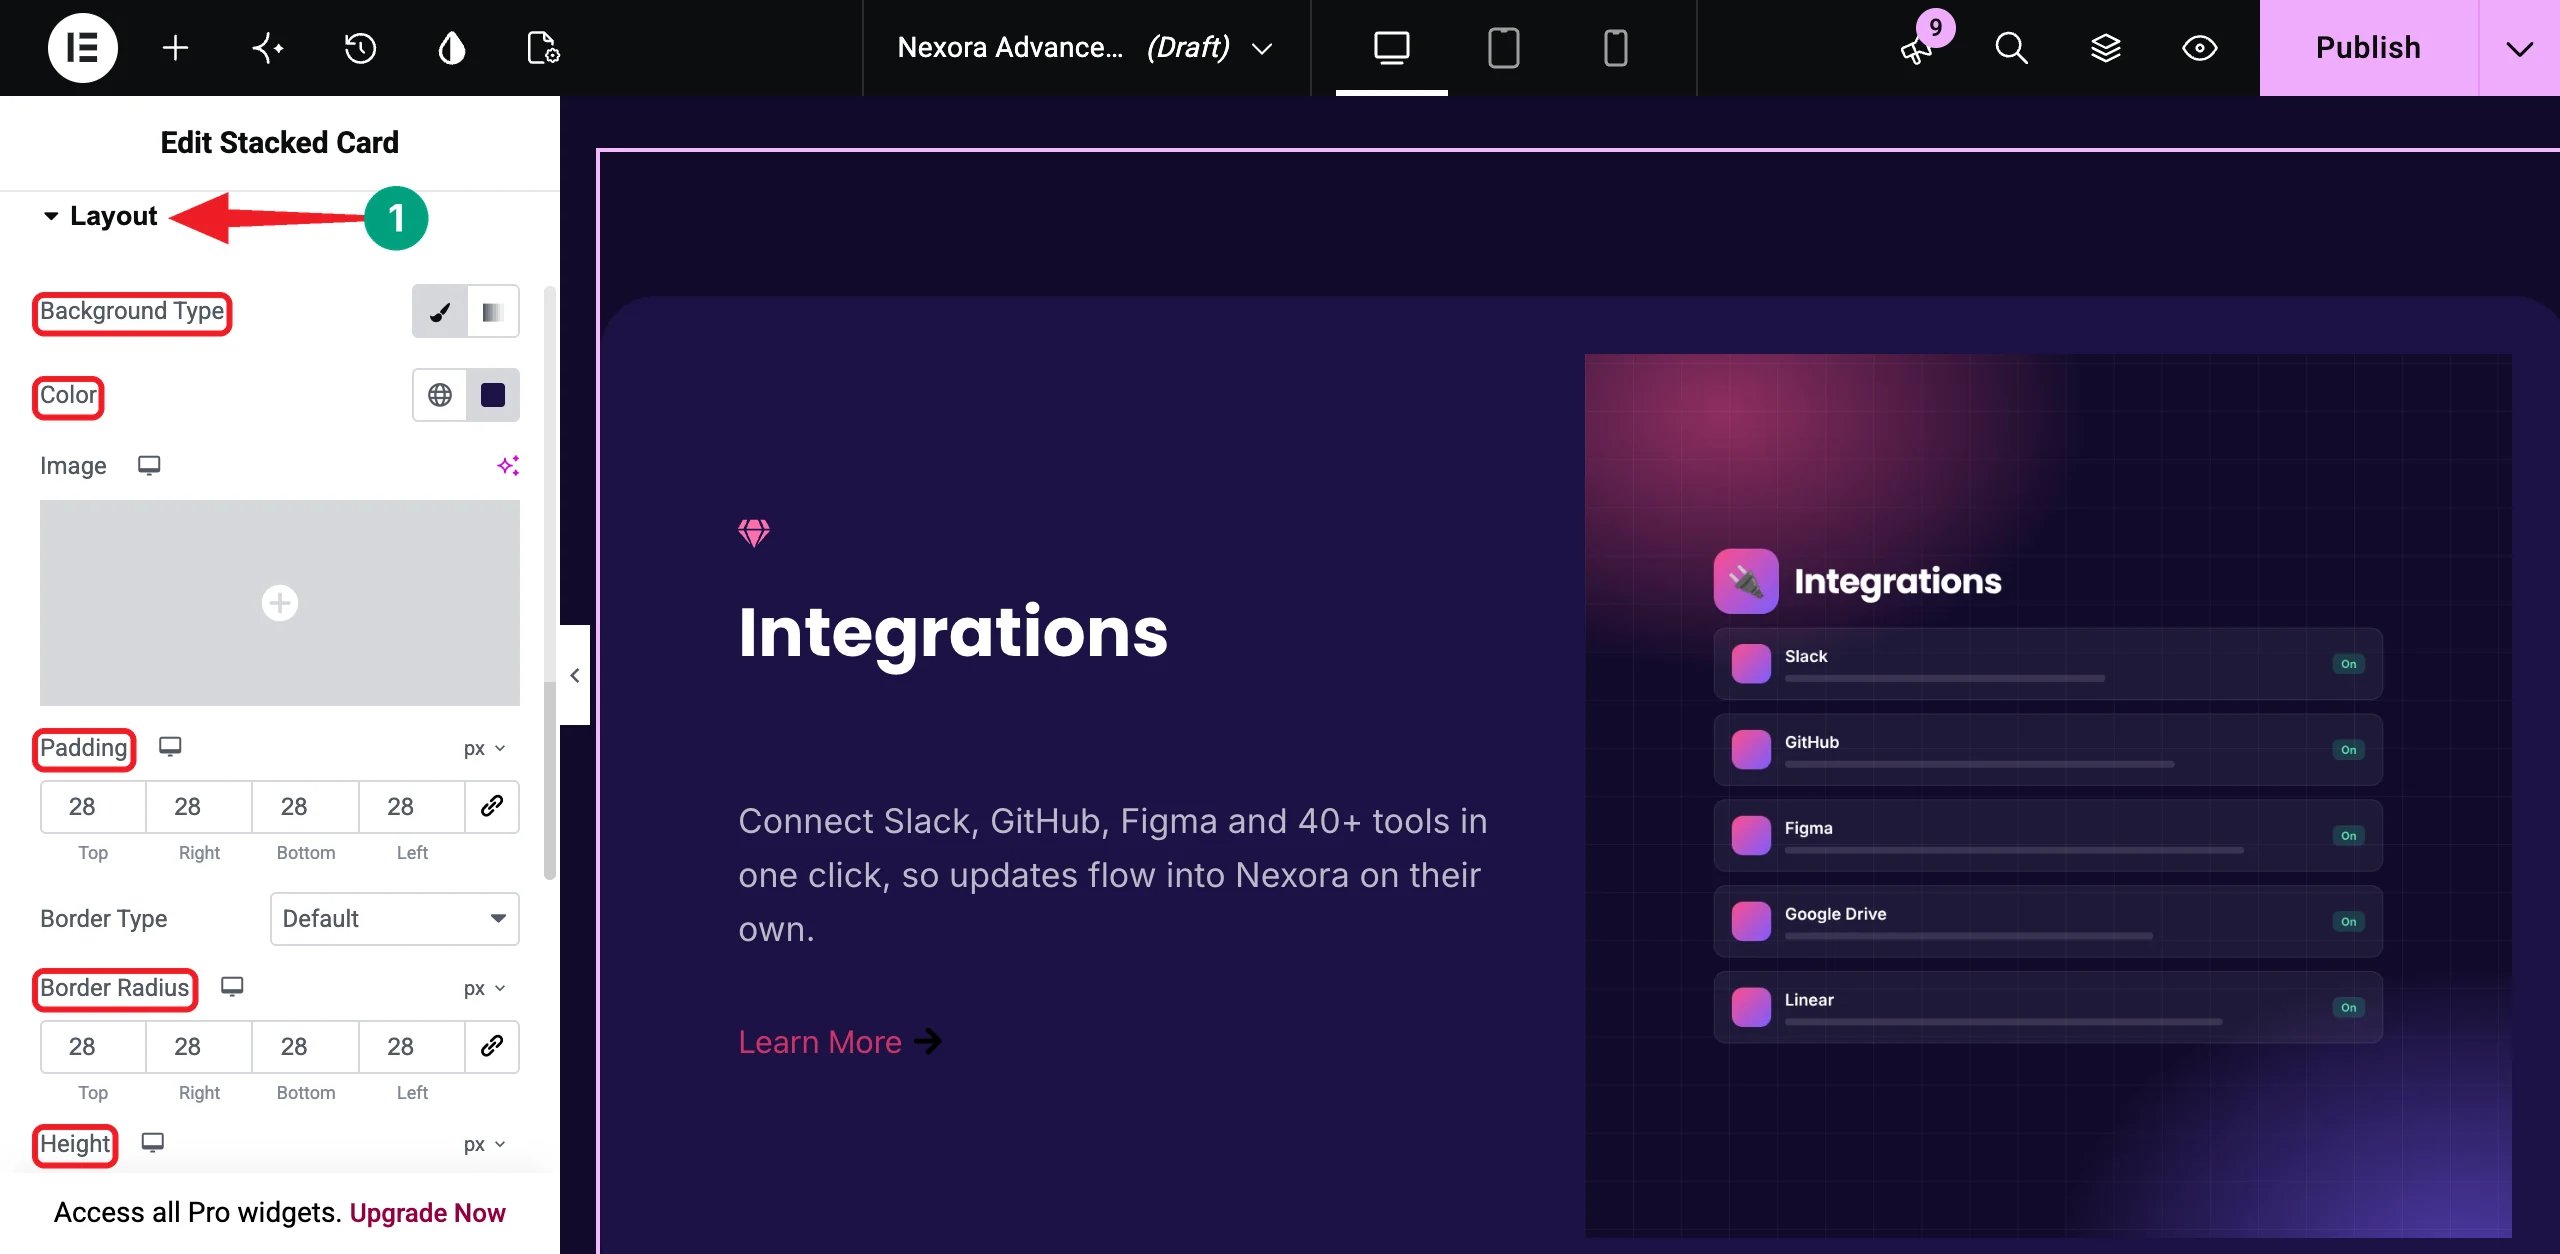Edit Padding Right value field
The width and height of the screenshot is (2560, 1254).
click(199, 806)
